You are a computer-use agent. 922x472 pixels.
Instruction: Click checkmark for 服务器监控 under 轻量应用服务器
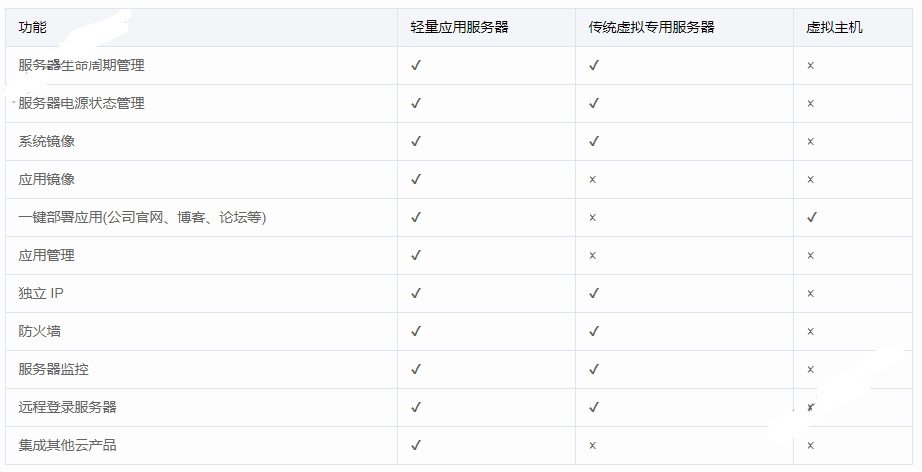416,370
